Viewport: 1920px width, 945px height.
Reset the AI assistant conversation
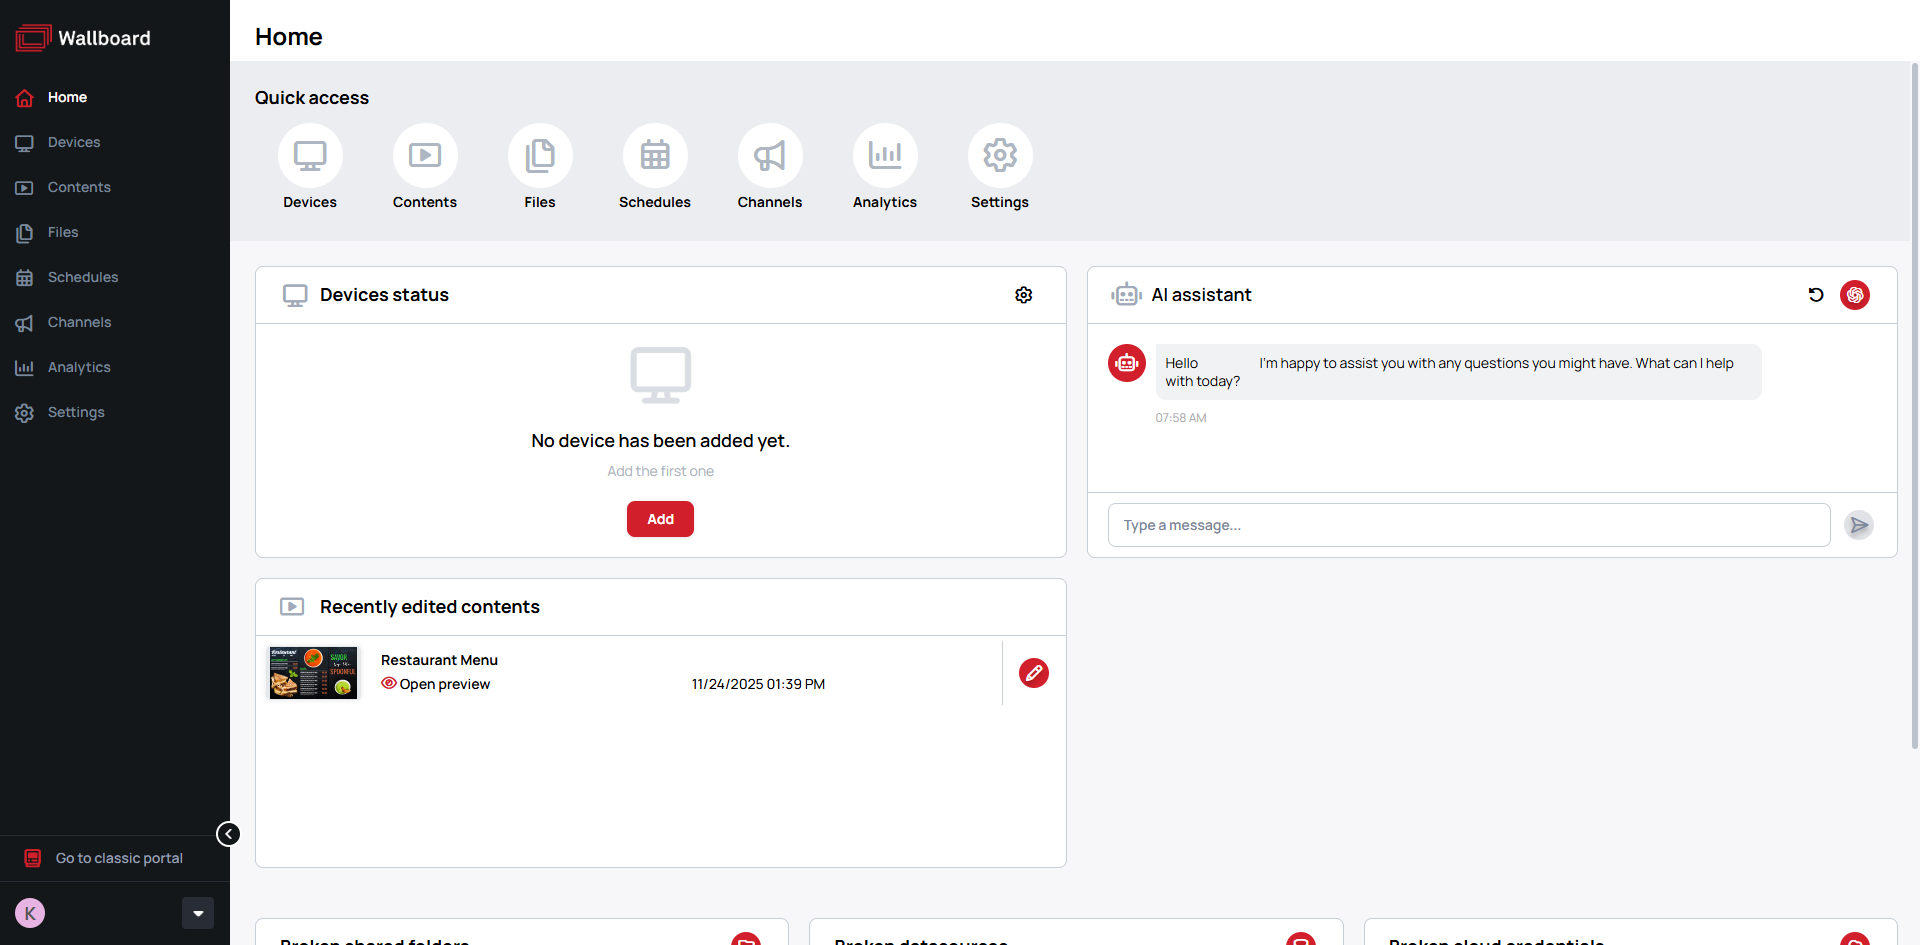(1816, 295)
